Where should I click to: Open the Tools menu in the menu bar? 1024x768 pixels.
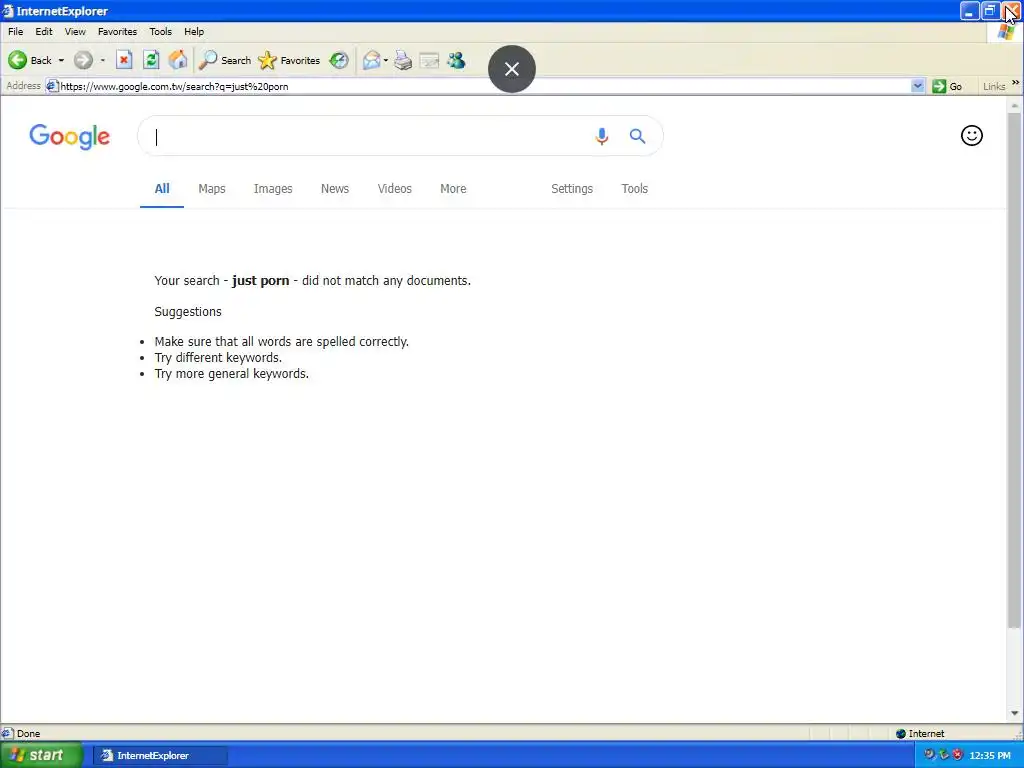coord(161,31)
